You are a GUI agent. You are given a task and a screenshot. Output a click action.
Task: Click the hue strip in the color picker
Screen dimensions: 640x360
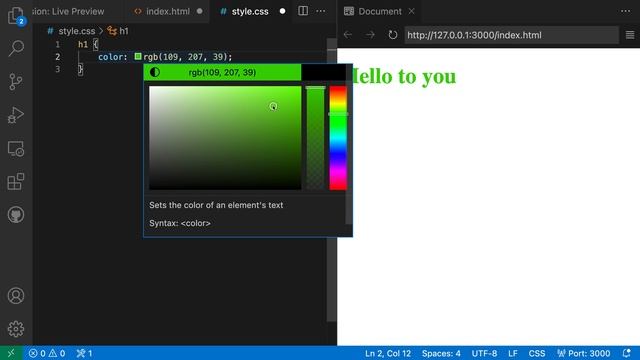[x=338, y=138]
